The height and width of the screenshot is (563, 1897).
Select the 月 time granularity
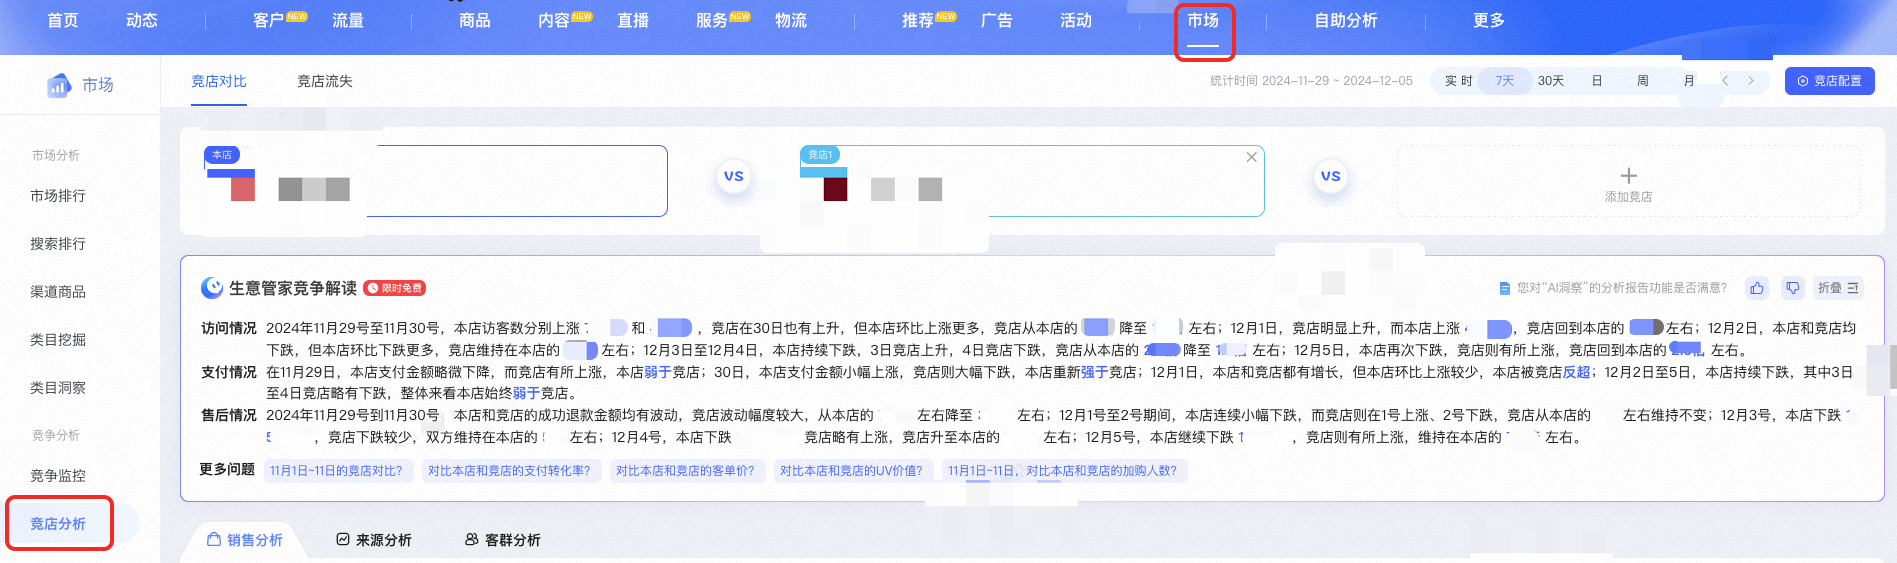[1688, 81]
